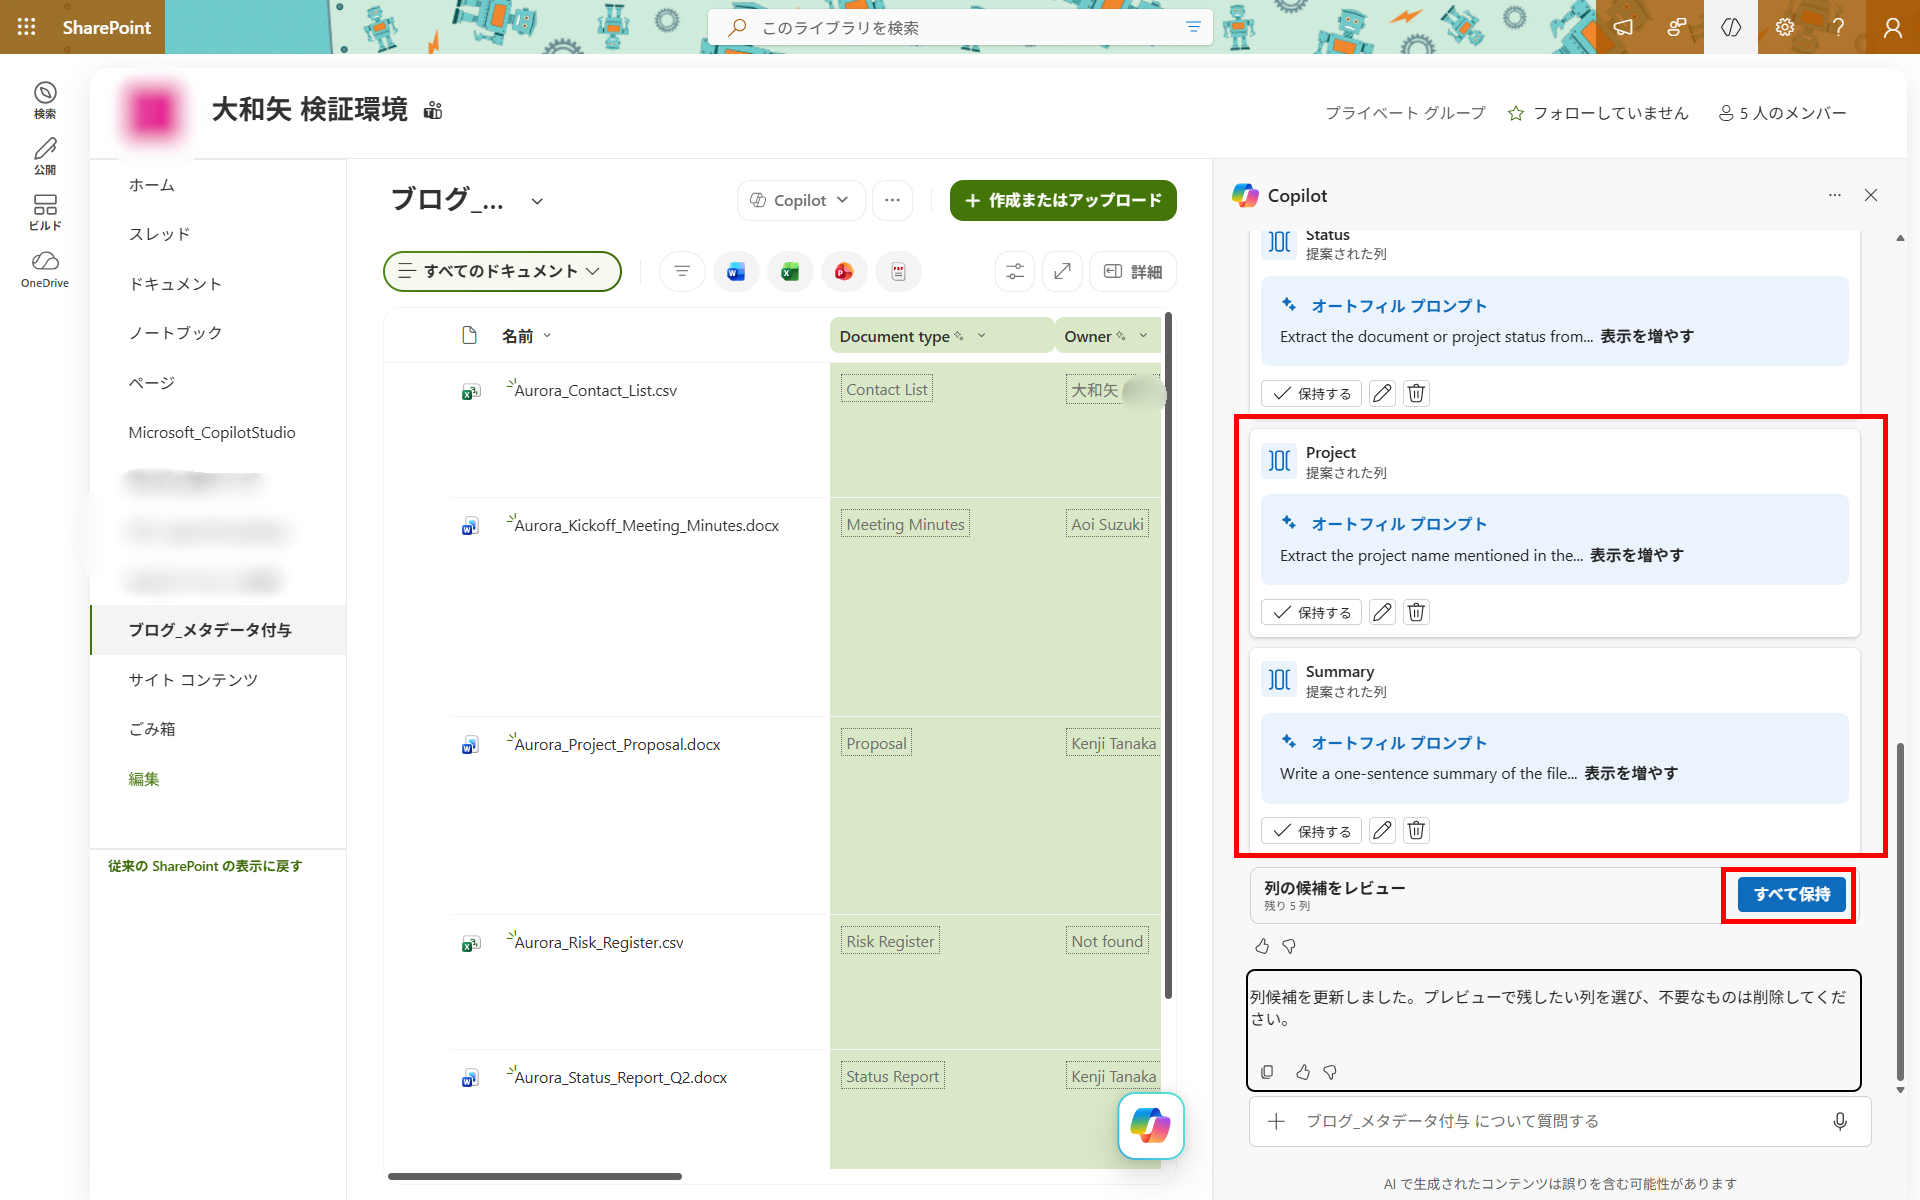Filter by Word documents icon
Screen dimensions: 1920x1200
coord(736,271)
